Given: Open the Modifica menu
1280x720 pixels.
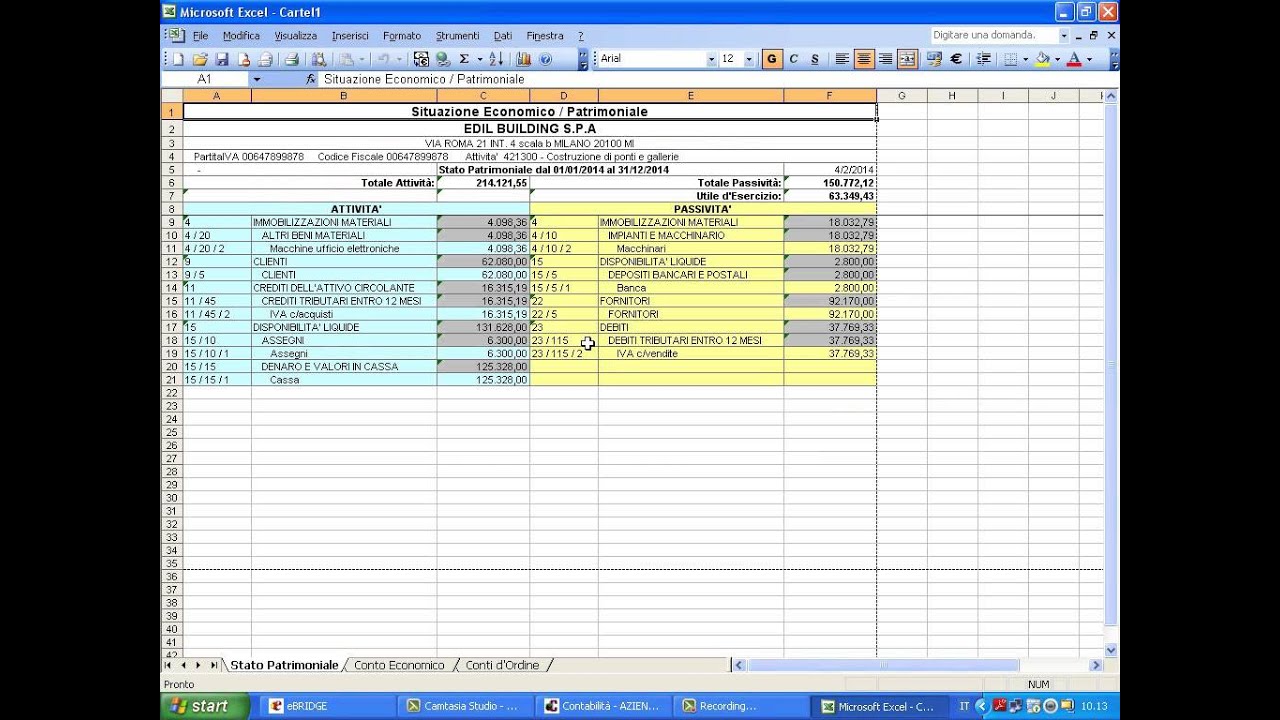Looking at the screenshot, I should (241, 36).
